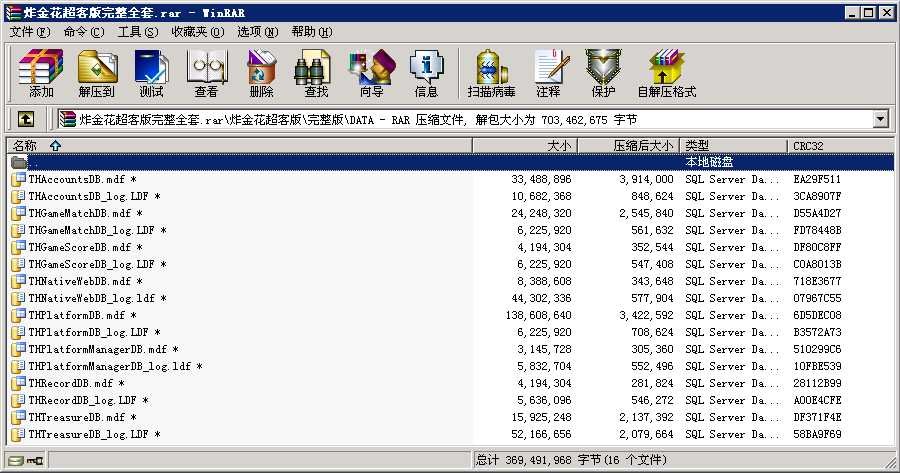Show archive Info (信息) icon
This screenshot has width=900, height=473.
click(x=426, y=73)
